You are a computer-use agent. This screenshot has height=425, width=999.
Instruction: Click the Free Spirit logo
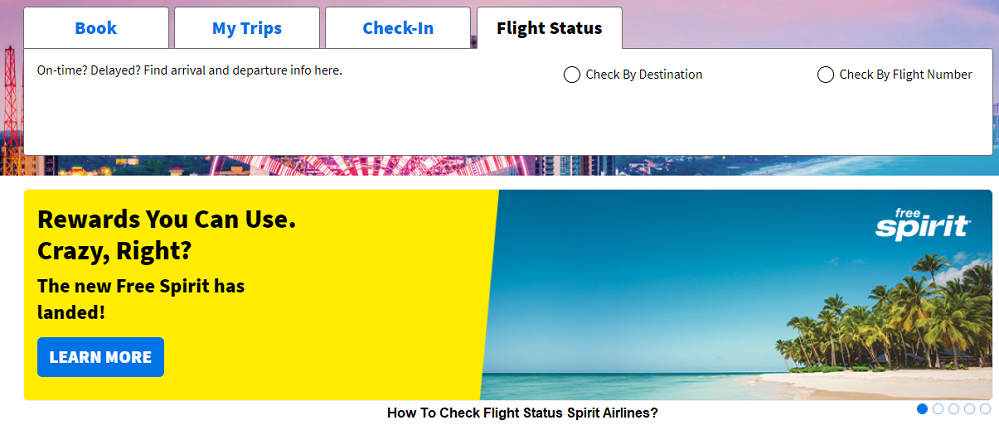[x=922, y=225]
